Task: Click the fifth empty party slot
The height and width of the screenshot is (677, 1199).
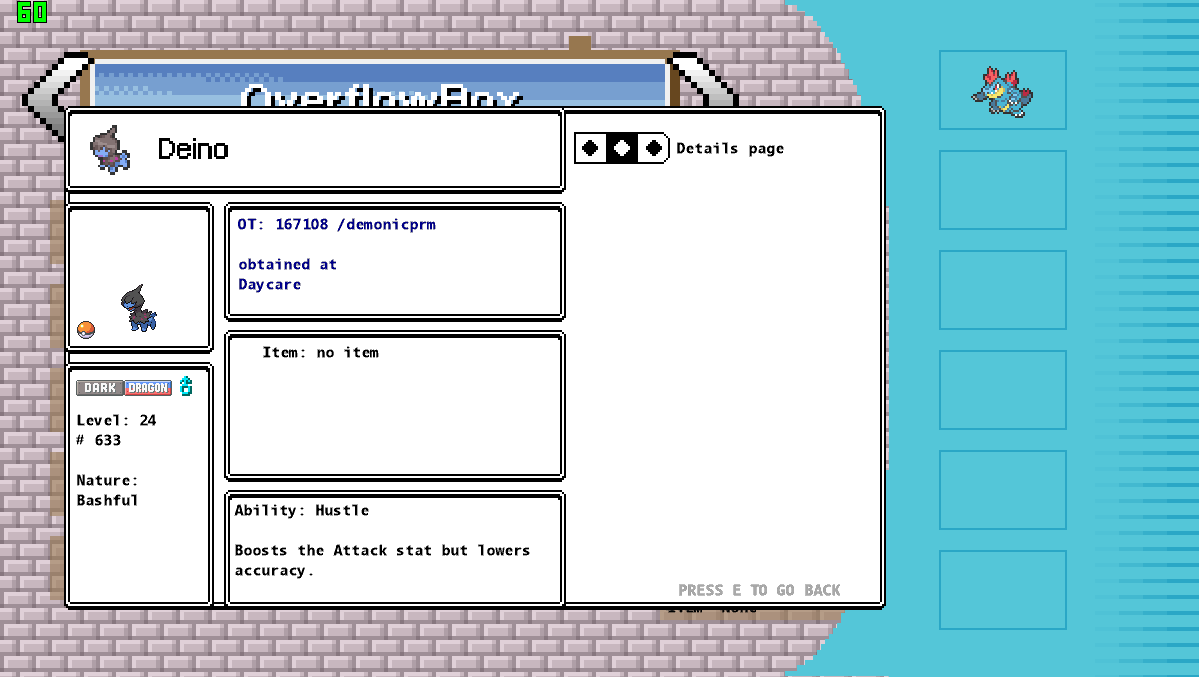Action: pos(1002,490)
